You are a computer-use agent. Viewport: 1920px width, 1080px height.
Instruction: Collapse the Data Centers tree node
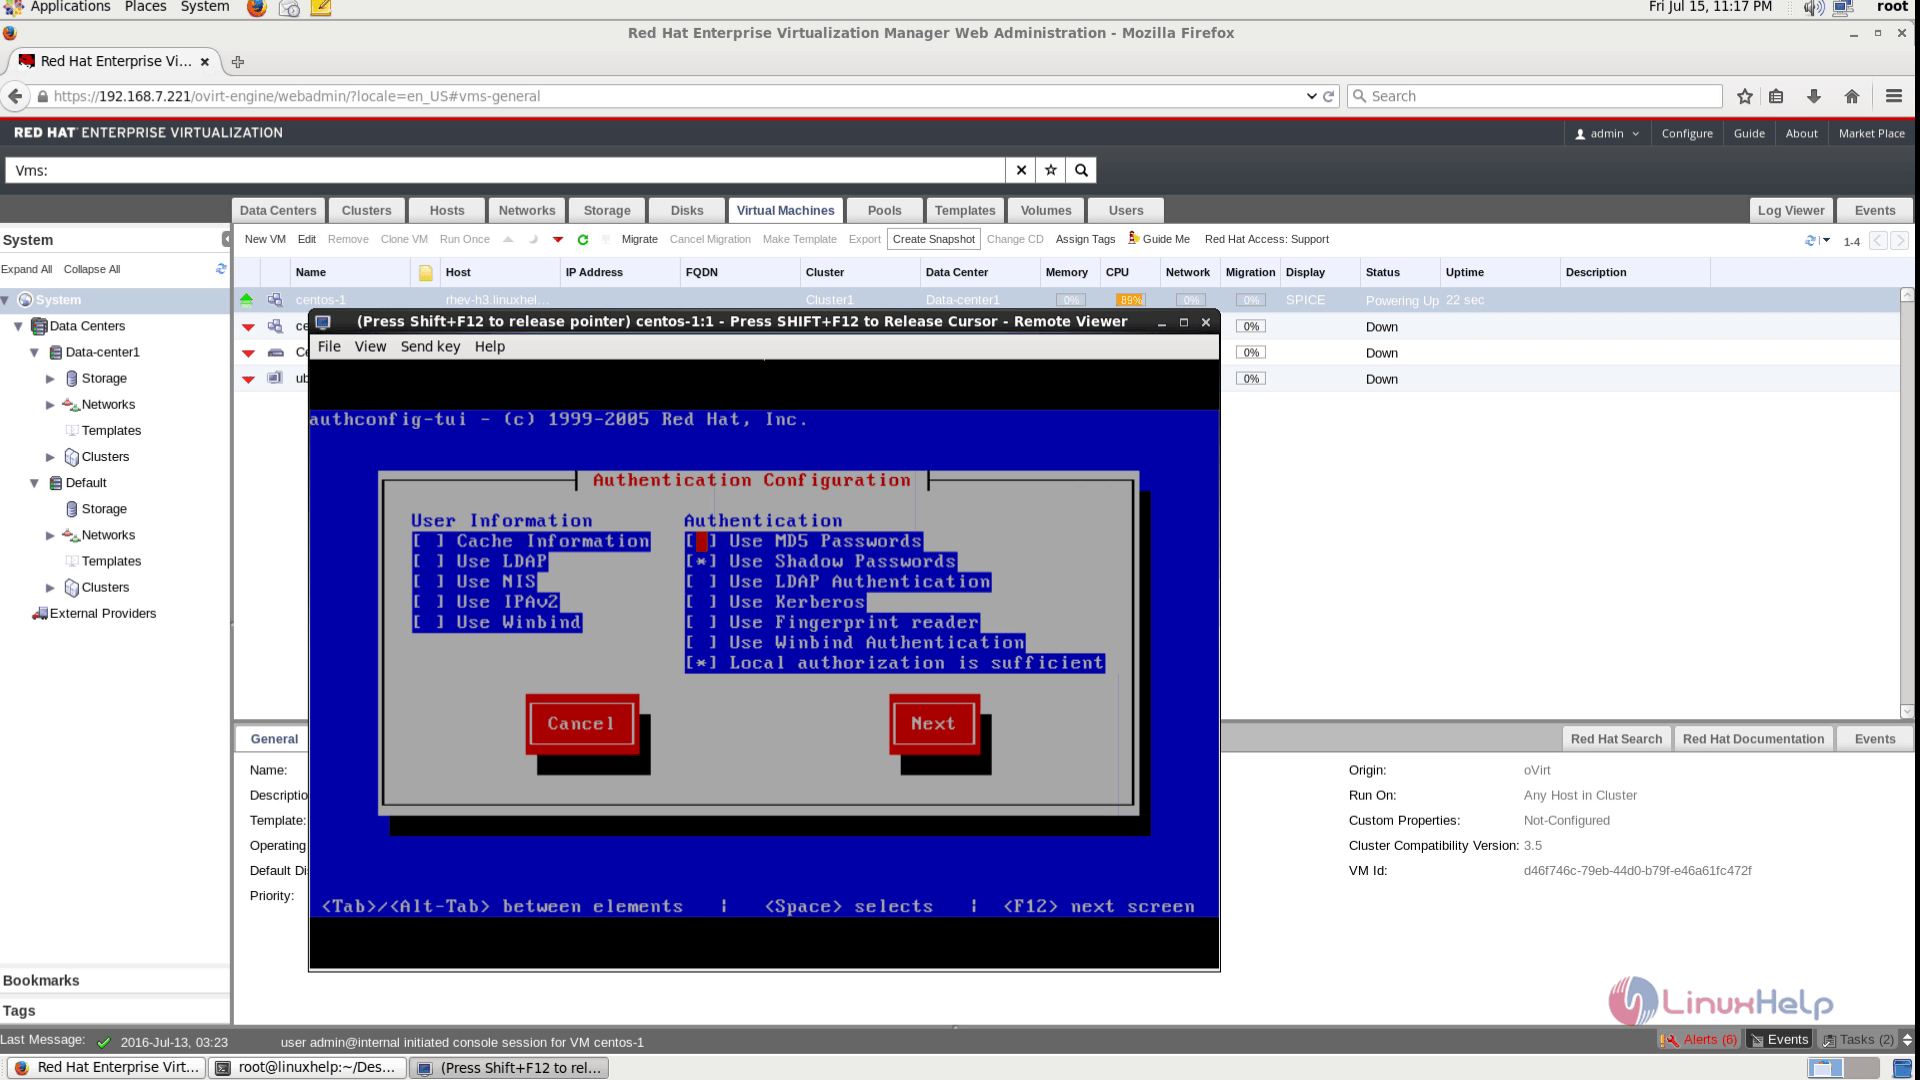coord(18,326)
